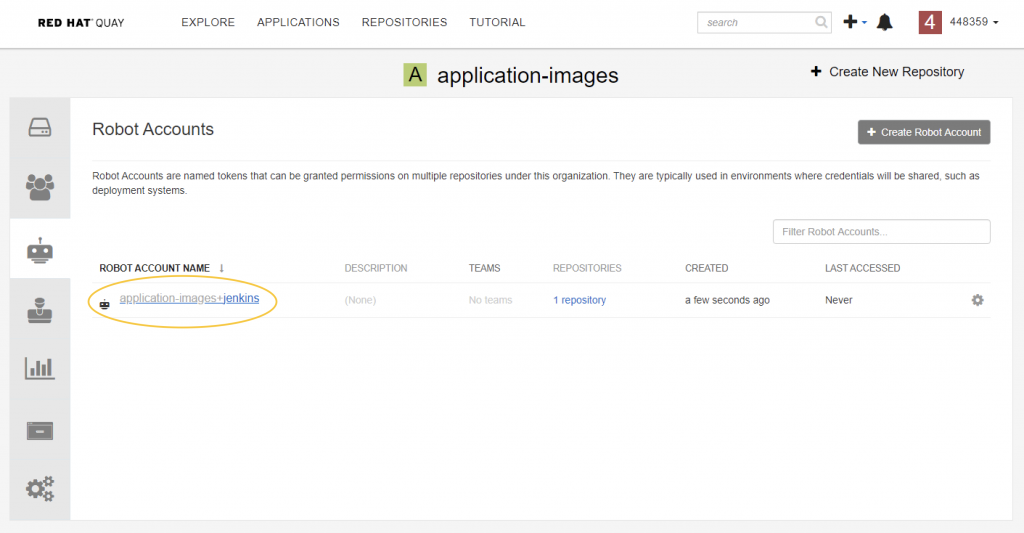Viewport: 1024px width, 533px height.
Task: Sort by the Description column header
Action: click(x=376, y=268)
